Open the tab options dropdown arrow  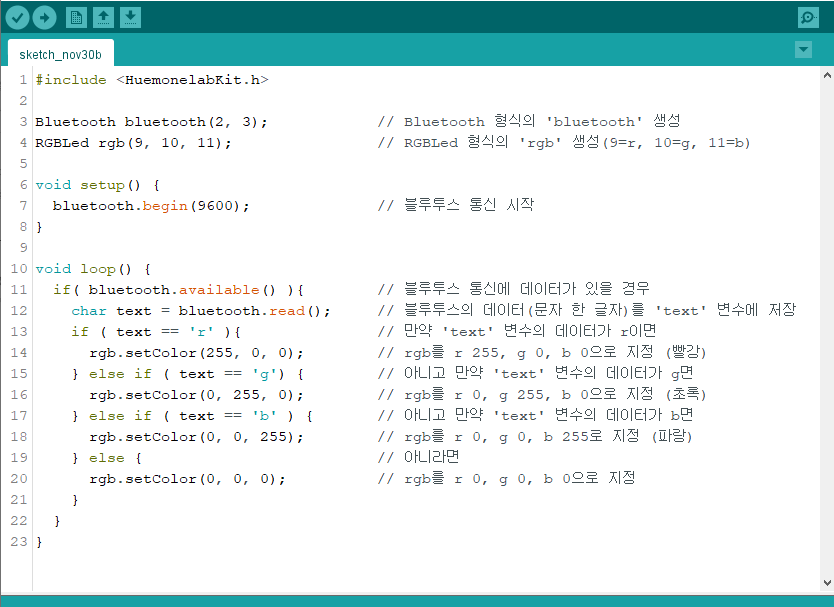803,49
